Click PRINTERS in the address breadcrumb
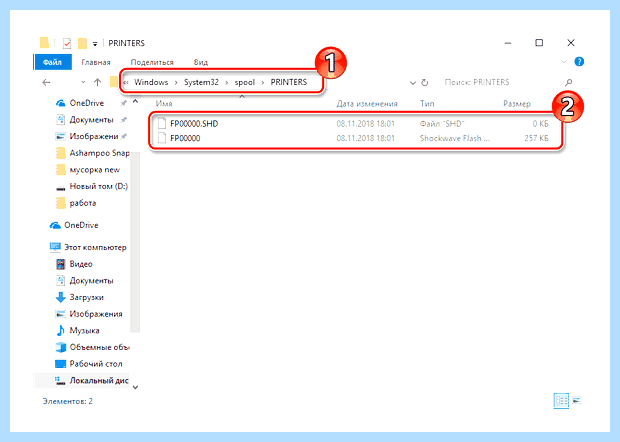This screenshot has width=620, height=442. 289,82
